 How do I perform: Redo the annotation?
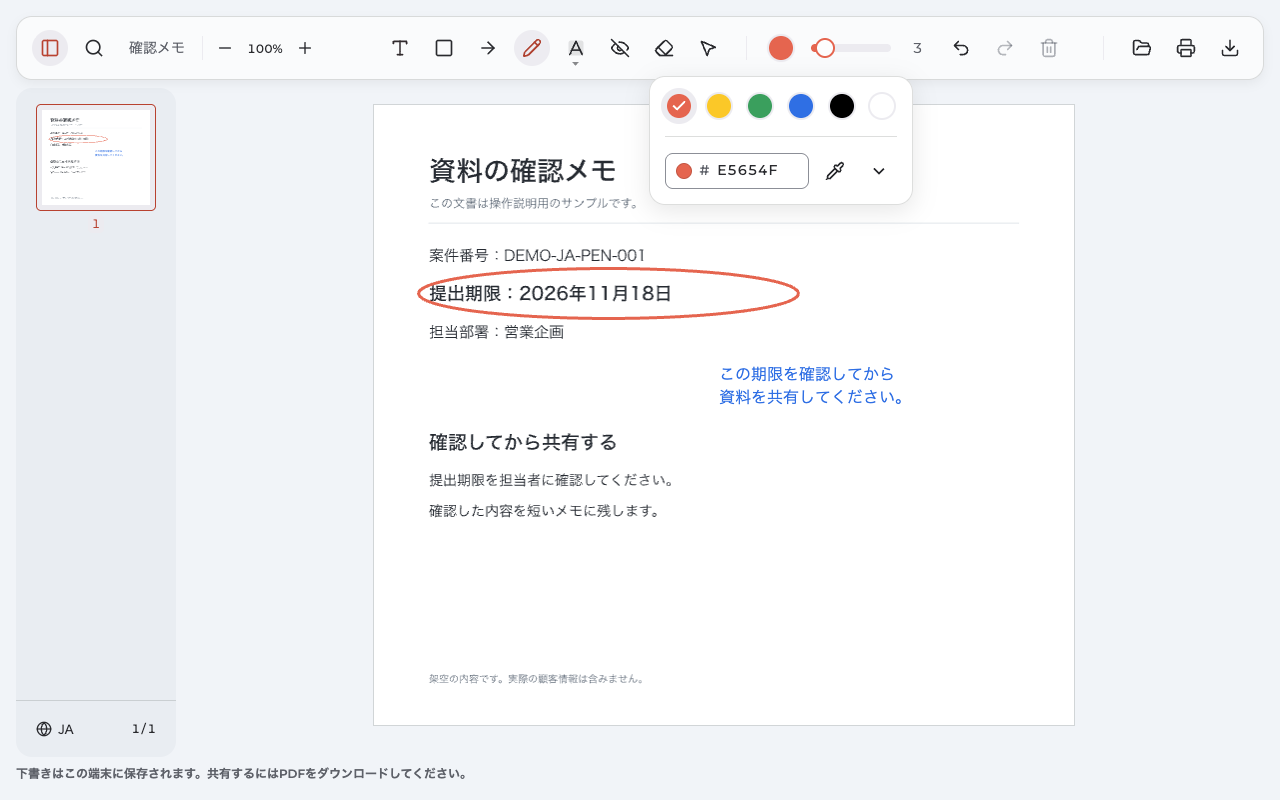(x=1005, y=48)
